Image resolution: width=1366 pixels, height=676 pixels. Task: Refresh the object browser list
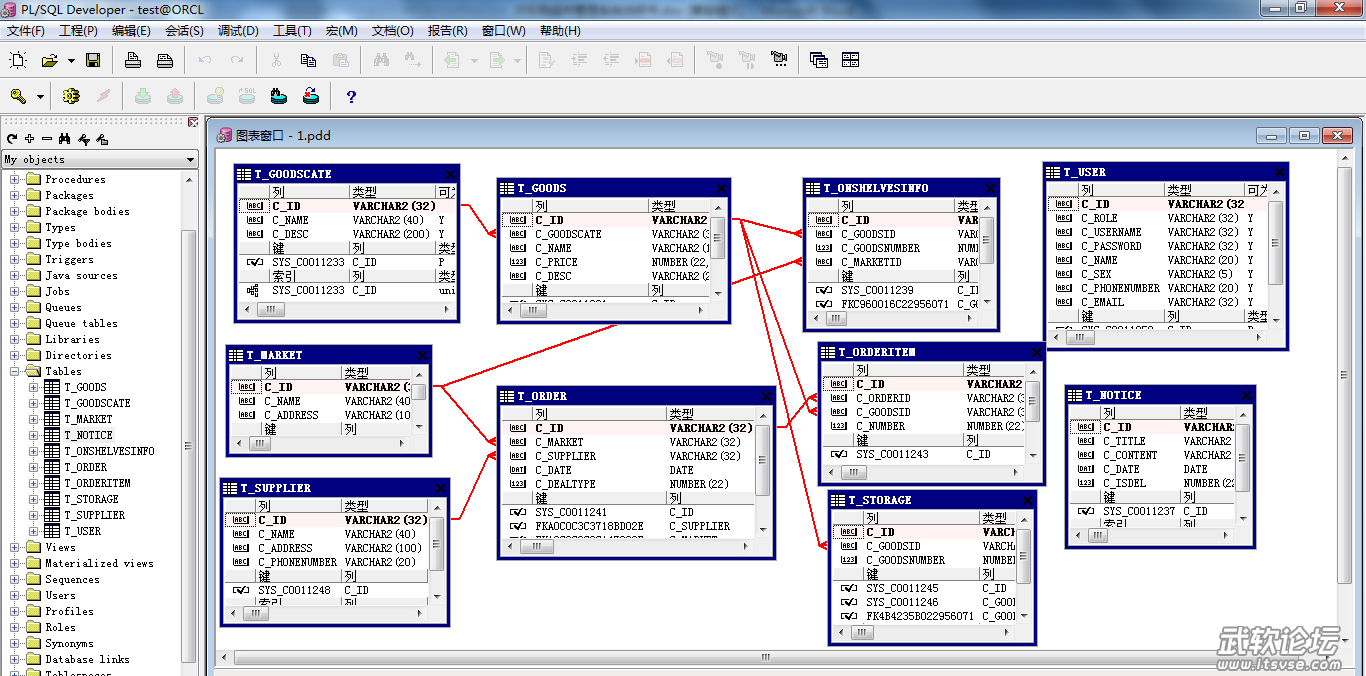point(12,139)
